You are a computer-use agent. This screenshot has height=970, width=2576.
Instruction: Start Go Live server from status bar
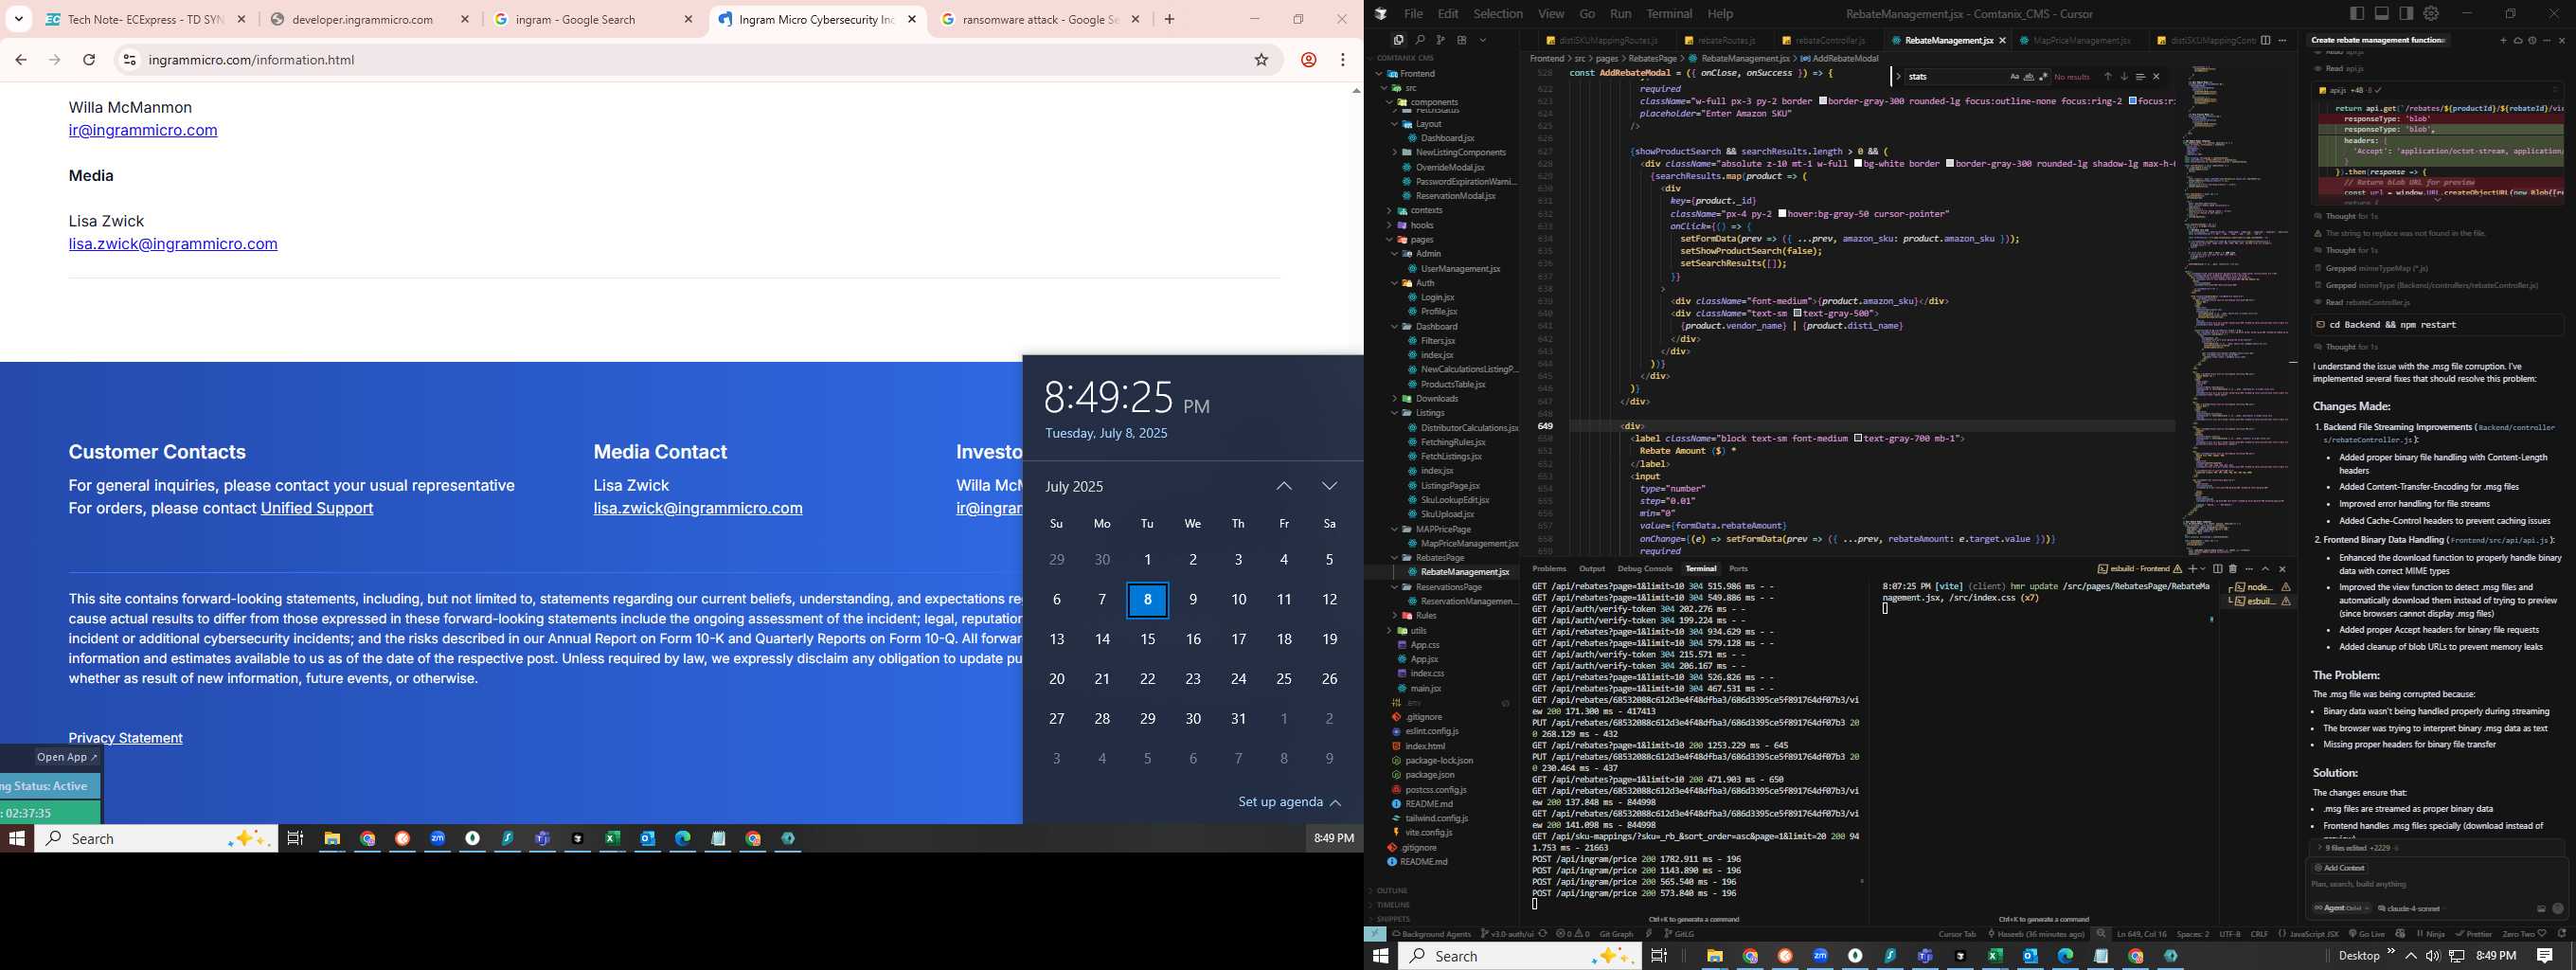[x=2367, y=934]
